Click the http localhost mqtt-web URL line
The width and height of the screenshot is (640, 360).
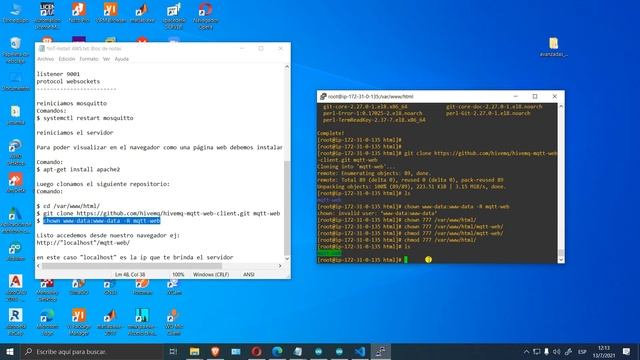(83, 243)
